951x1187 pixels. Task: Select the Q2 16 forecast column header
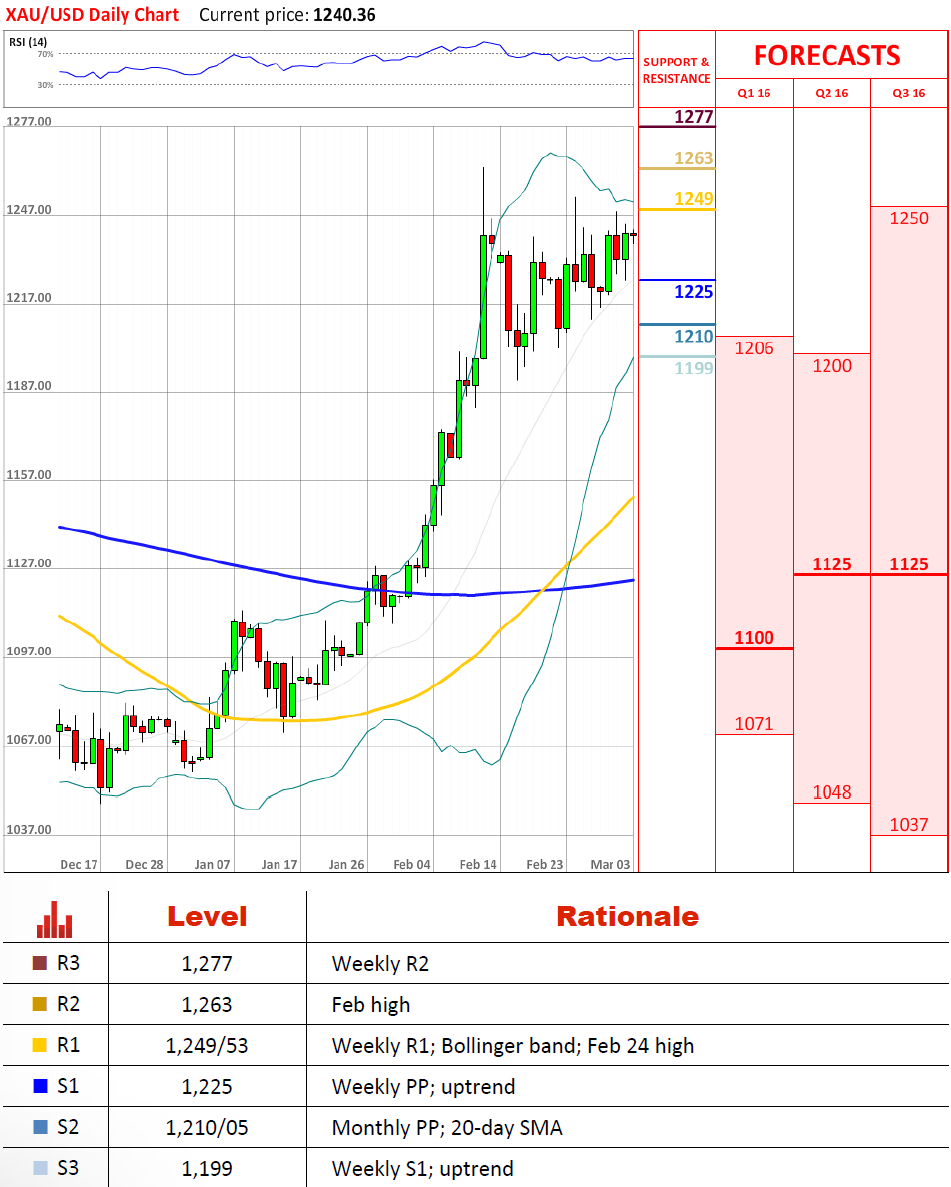831,93
